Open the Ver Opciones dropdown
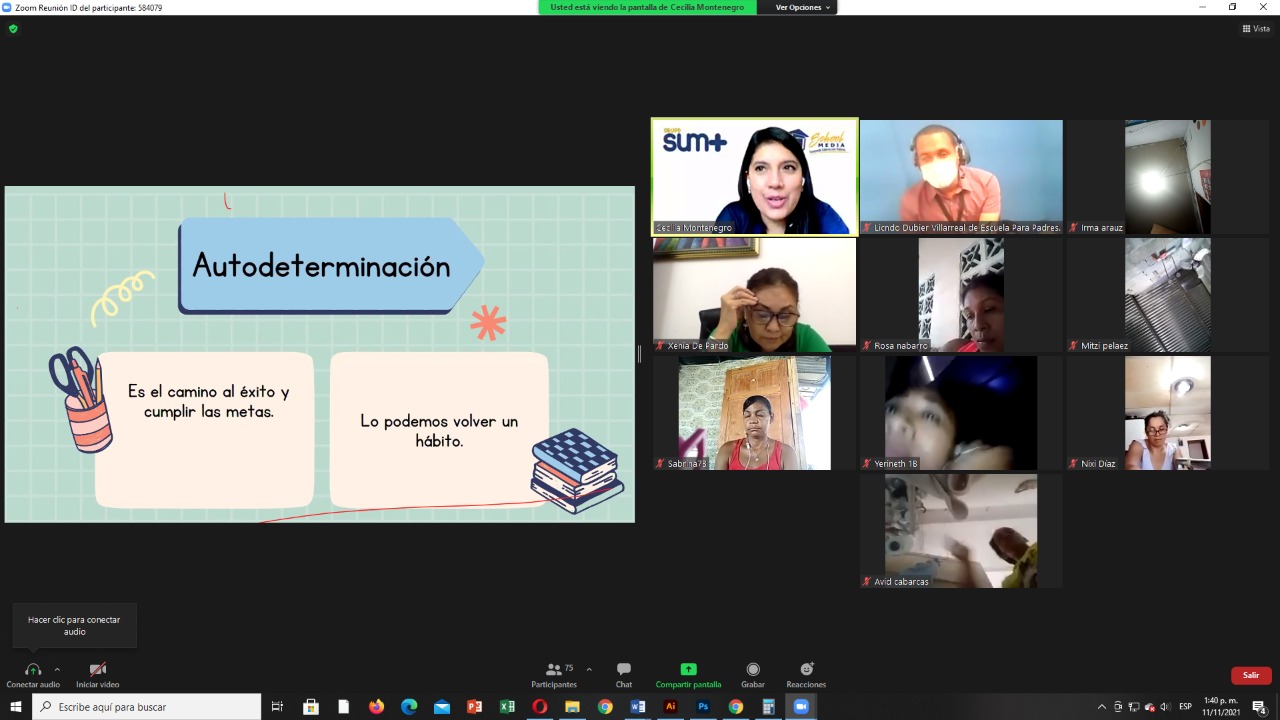The image size is (1280, 720). point(803,7)
